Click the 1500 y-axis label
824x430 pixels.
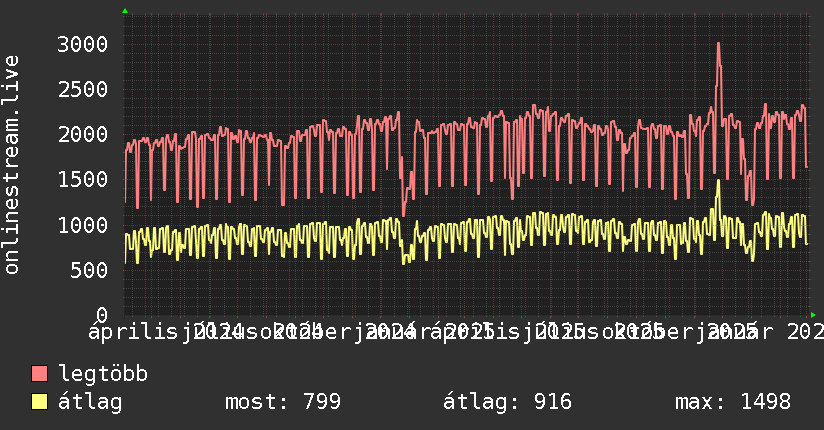(x=83, y=180)
